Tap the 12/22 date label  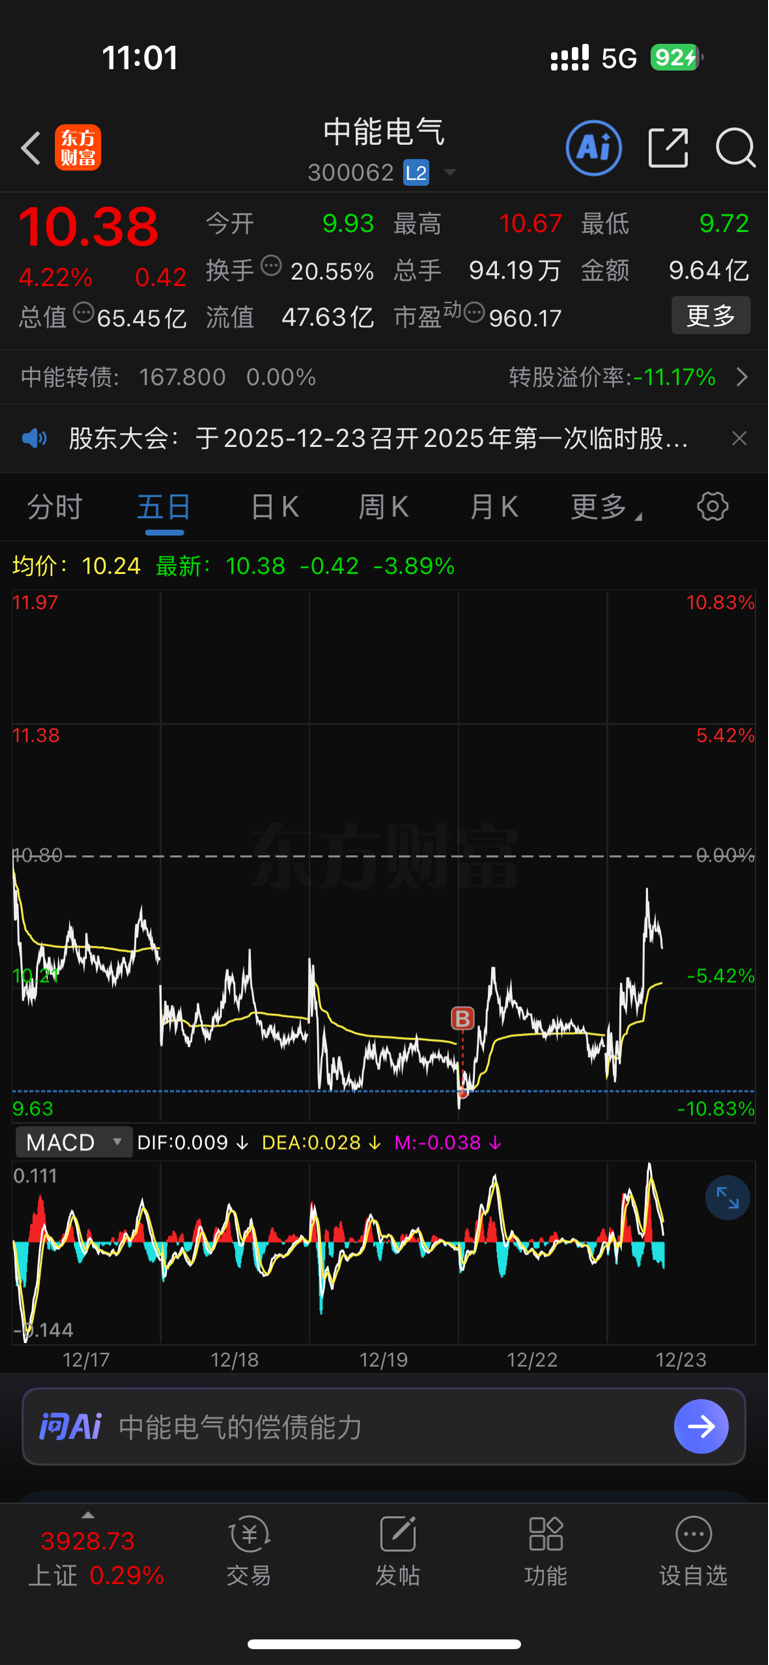click(x=532, y=1360)
